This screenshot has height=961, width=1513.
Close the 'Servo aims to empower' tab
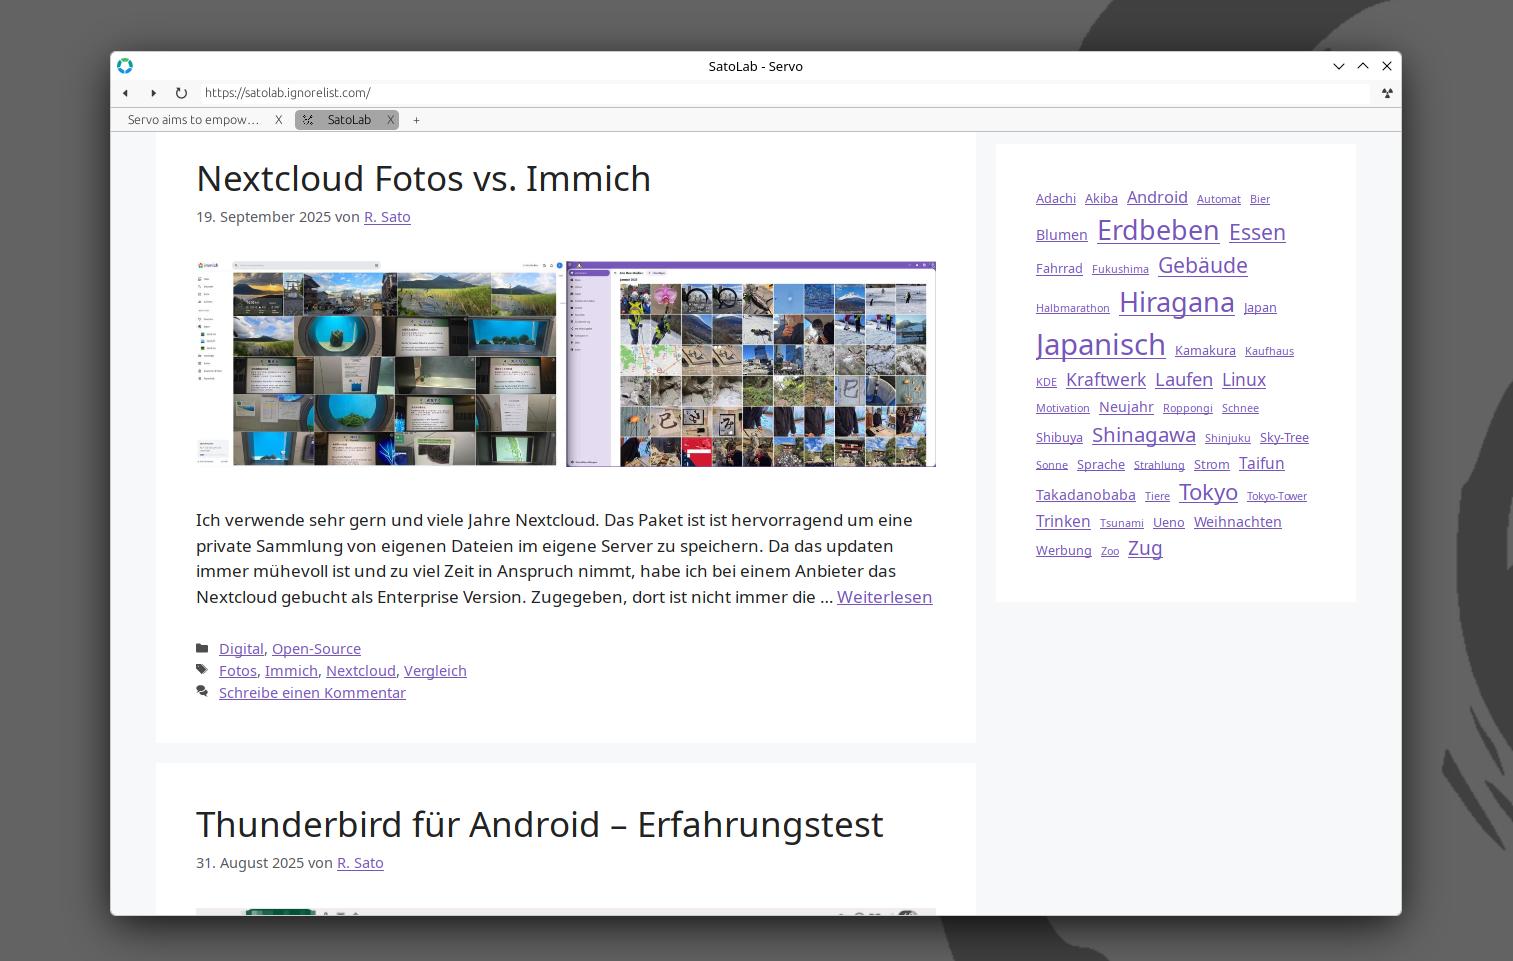tap(278, 120)
